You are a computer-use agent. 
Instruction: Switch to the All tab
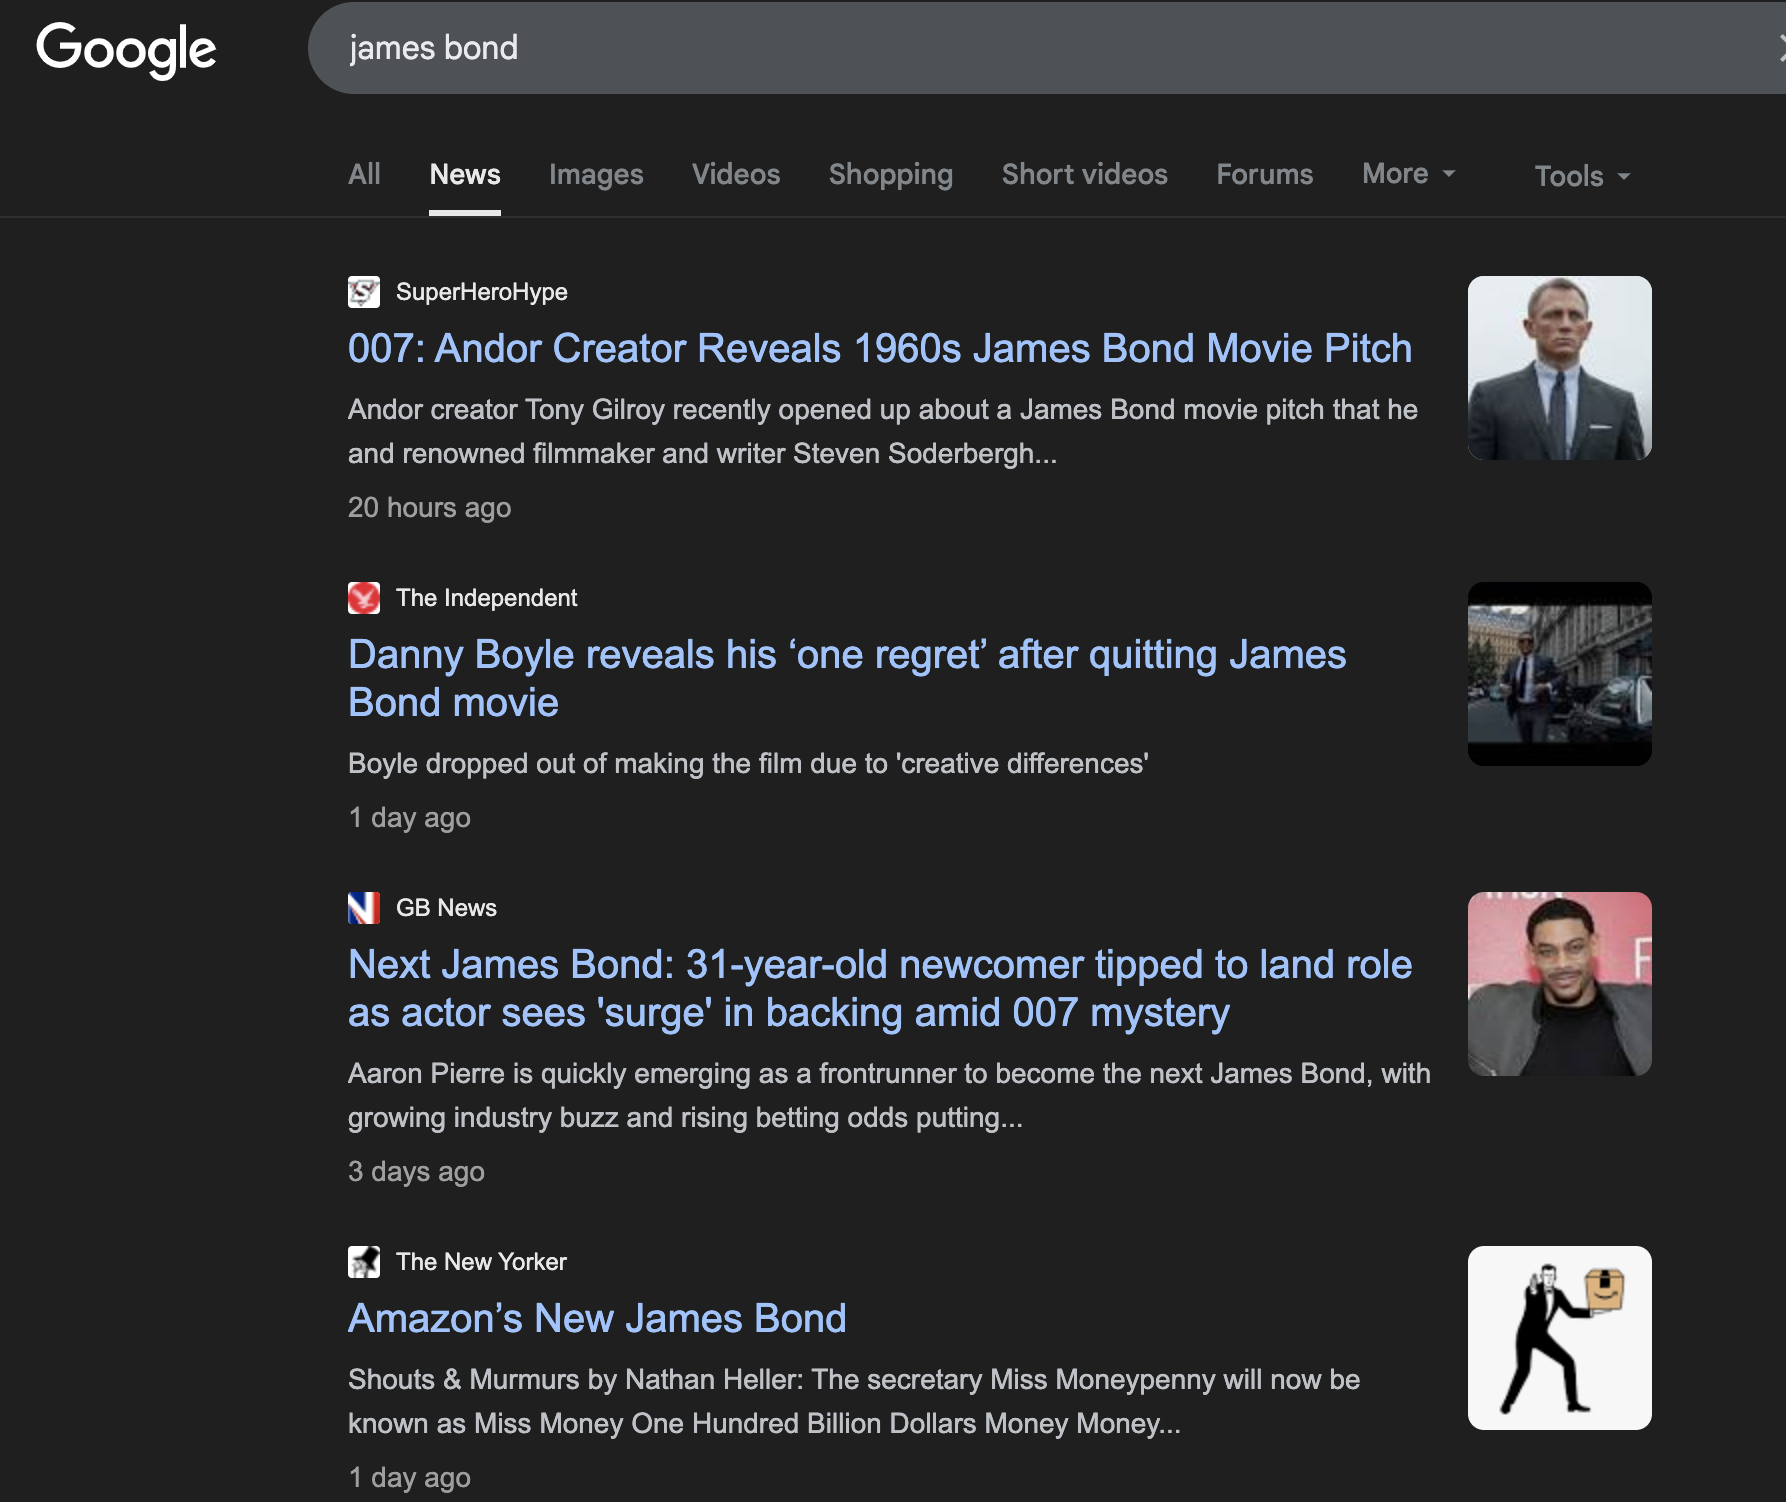pos(364,174)
